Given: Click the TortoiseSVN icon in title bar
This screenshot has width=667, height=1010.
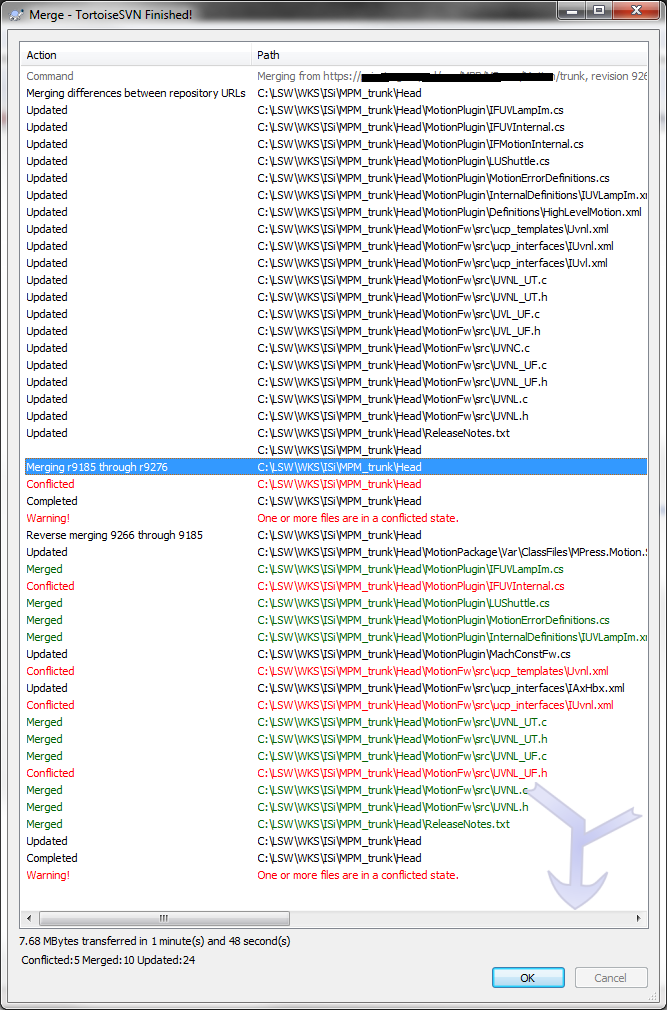Looking at the screenshot, I should 17,14.
